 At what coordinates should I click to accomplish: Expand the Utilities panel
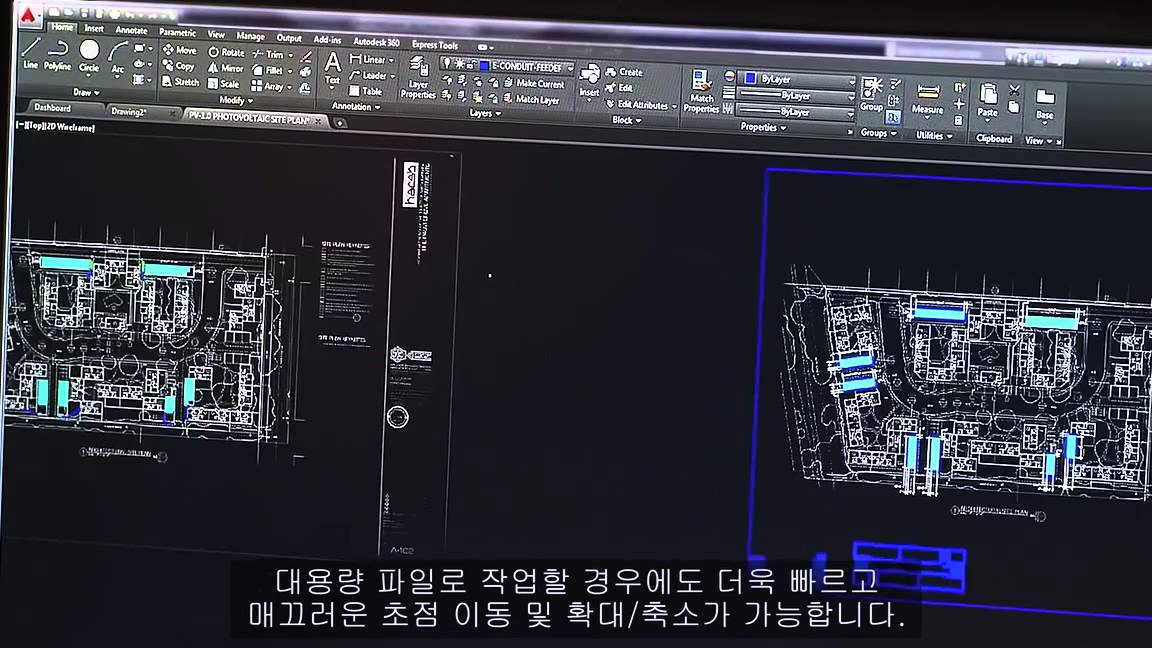934,135
